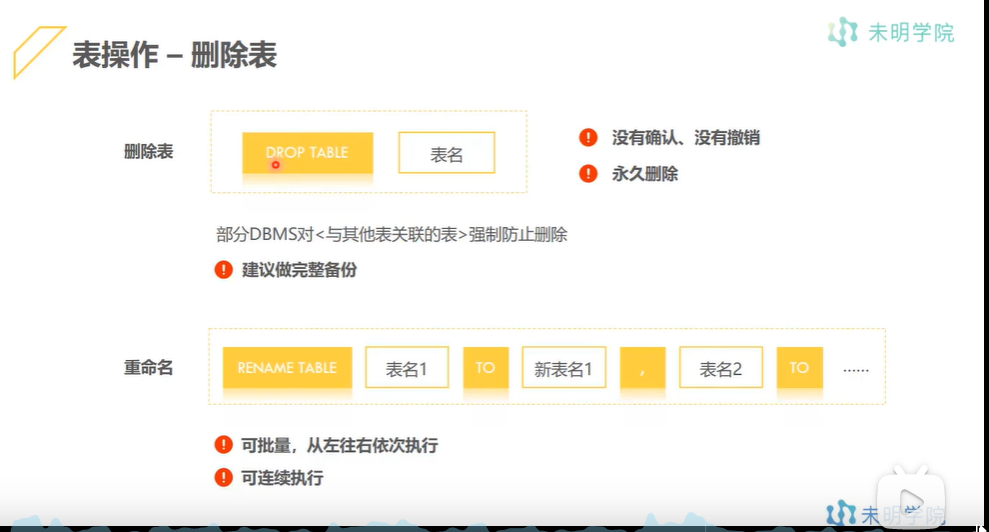Click the TO block after 表名2
The height and width of the screenshot is (532, 989).
point(799,367)
